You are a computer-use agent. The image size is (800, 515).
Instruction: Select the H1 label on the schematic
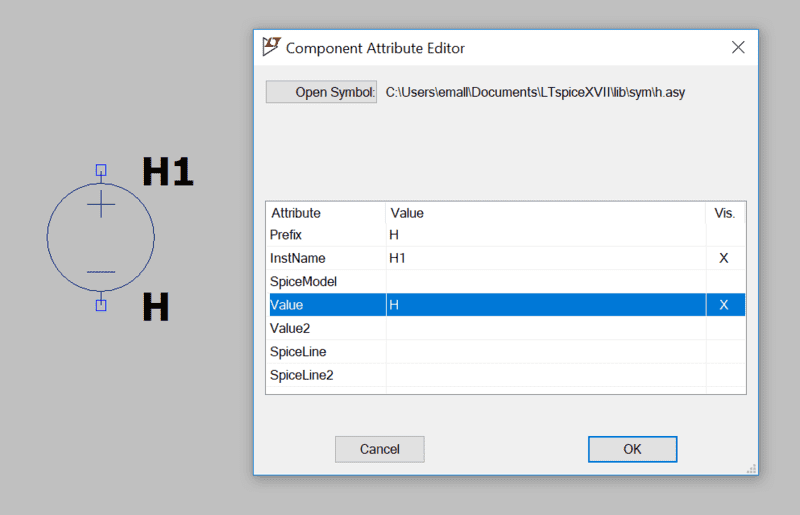[x=167, y=173]
